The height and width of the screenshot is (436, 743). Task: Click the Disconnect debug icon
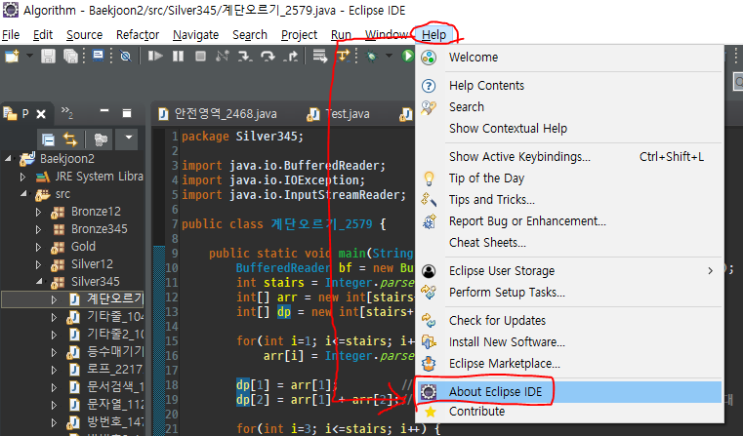pos(222,56)
